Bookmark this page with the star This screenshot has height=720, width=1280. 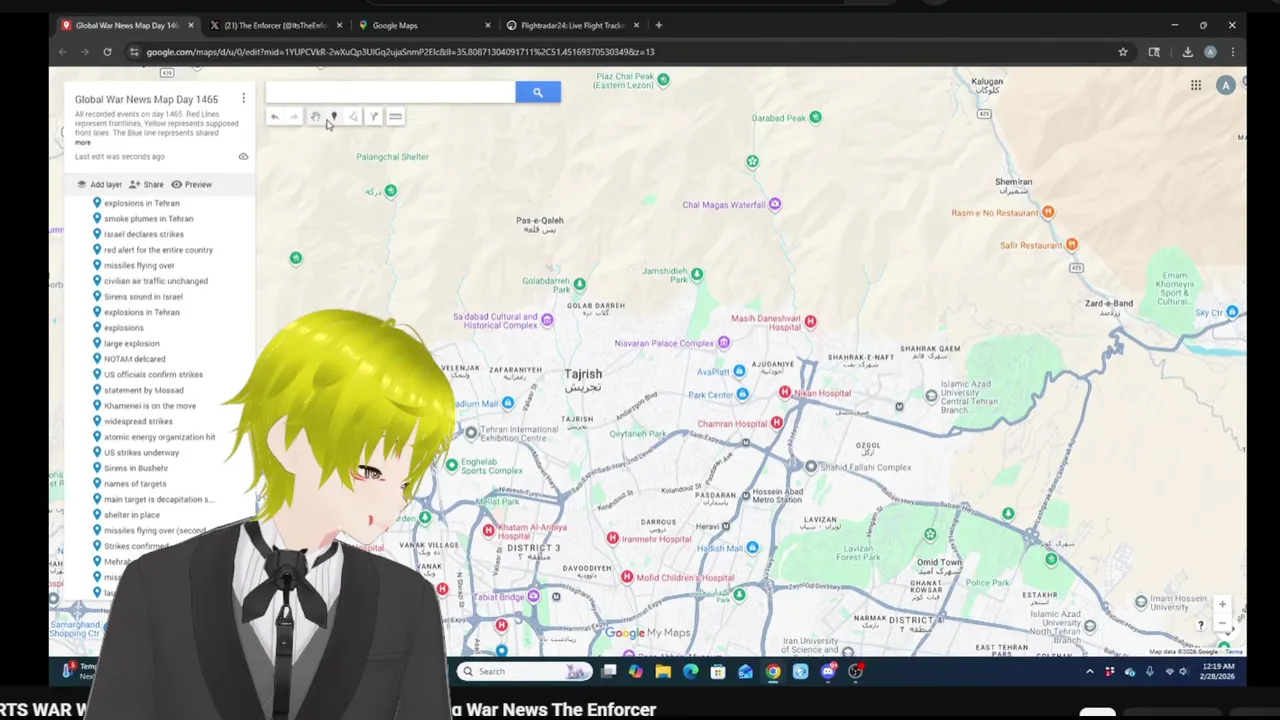click(1123, 52)
